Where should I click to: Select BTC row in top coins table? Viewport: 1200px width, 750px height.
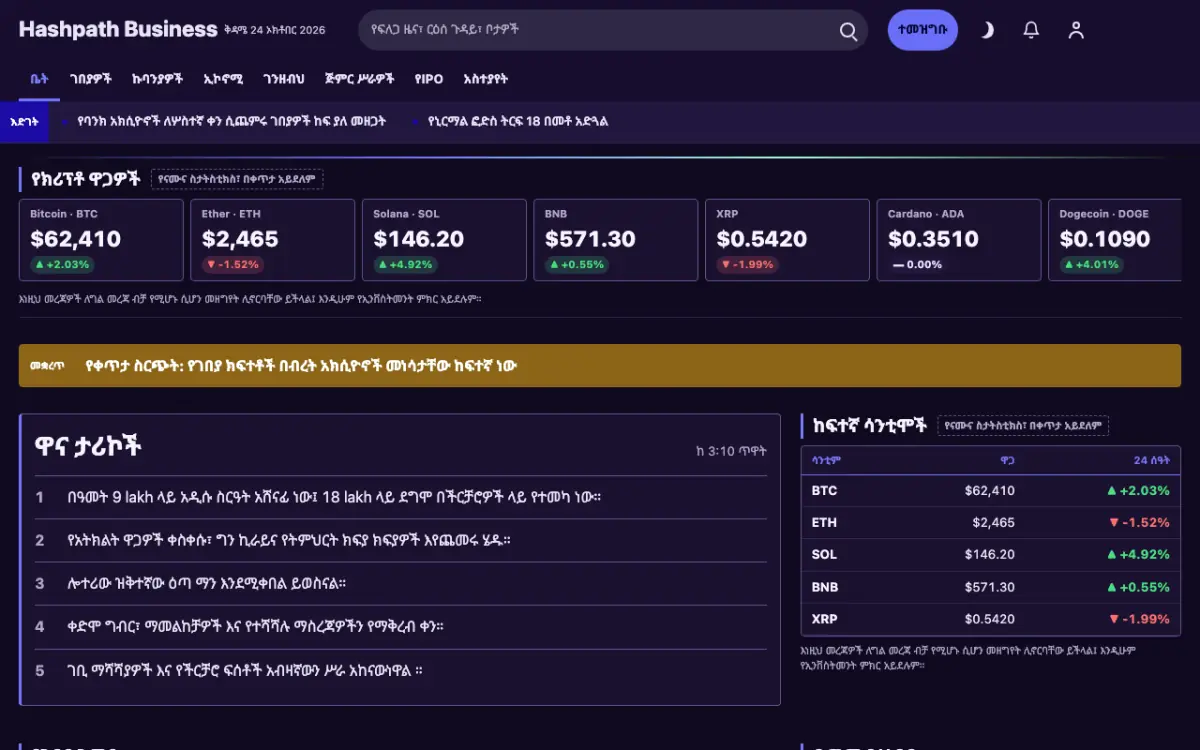[991, 491]
